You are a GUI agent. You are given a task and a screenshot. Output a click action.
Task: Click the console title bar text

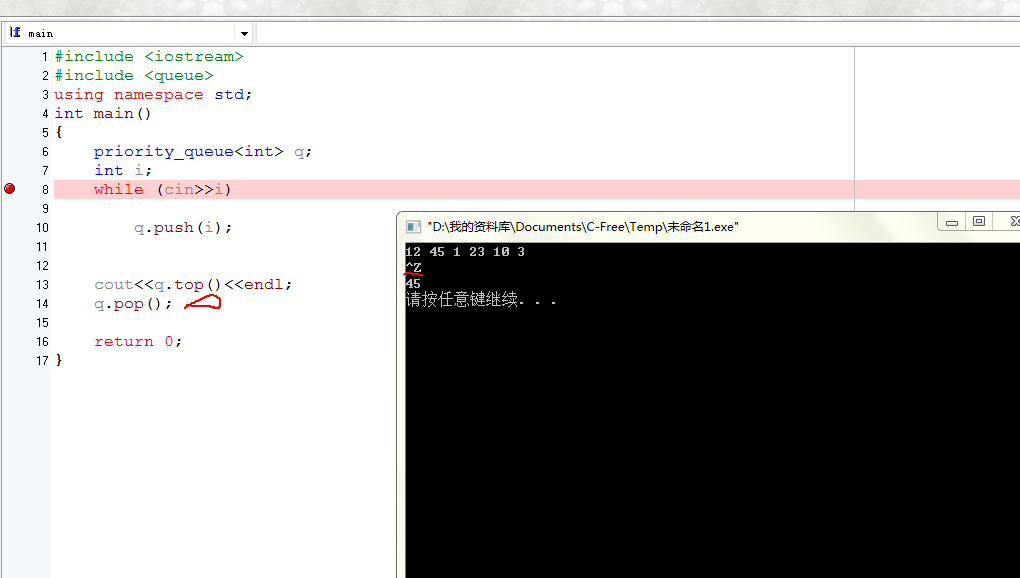tap(583, 226)
